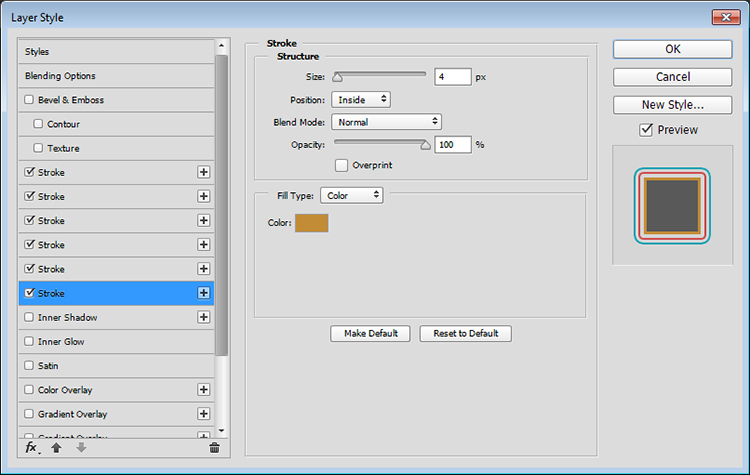Image resolution: width=750 pixels, height=475 pixels.
Task: Click plus icon beside Gradient Overlay
Action: point(204,413)
